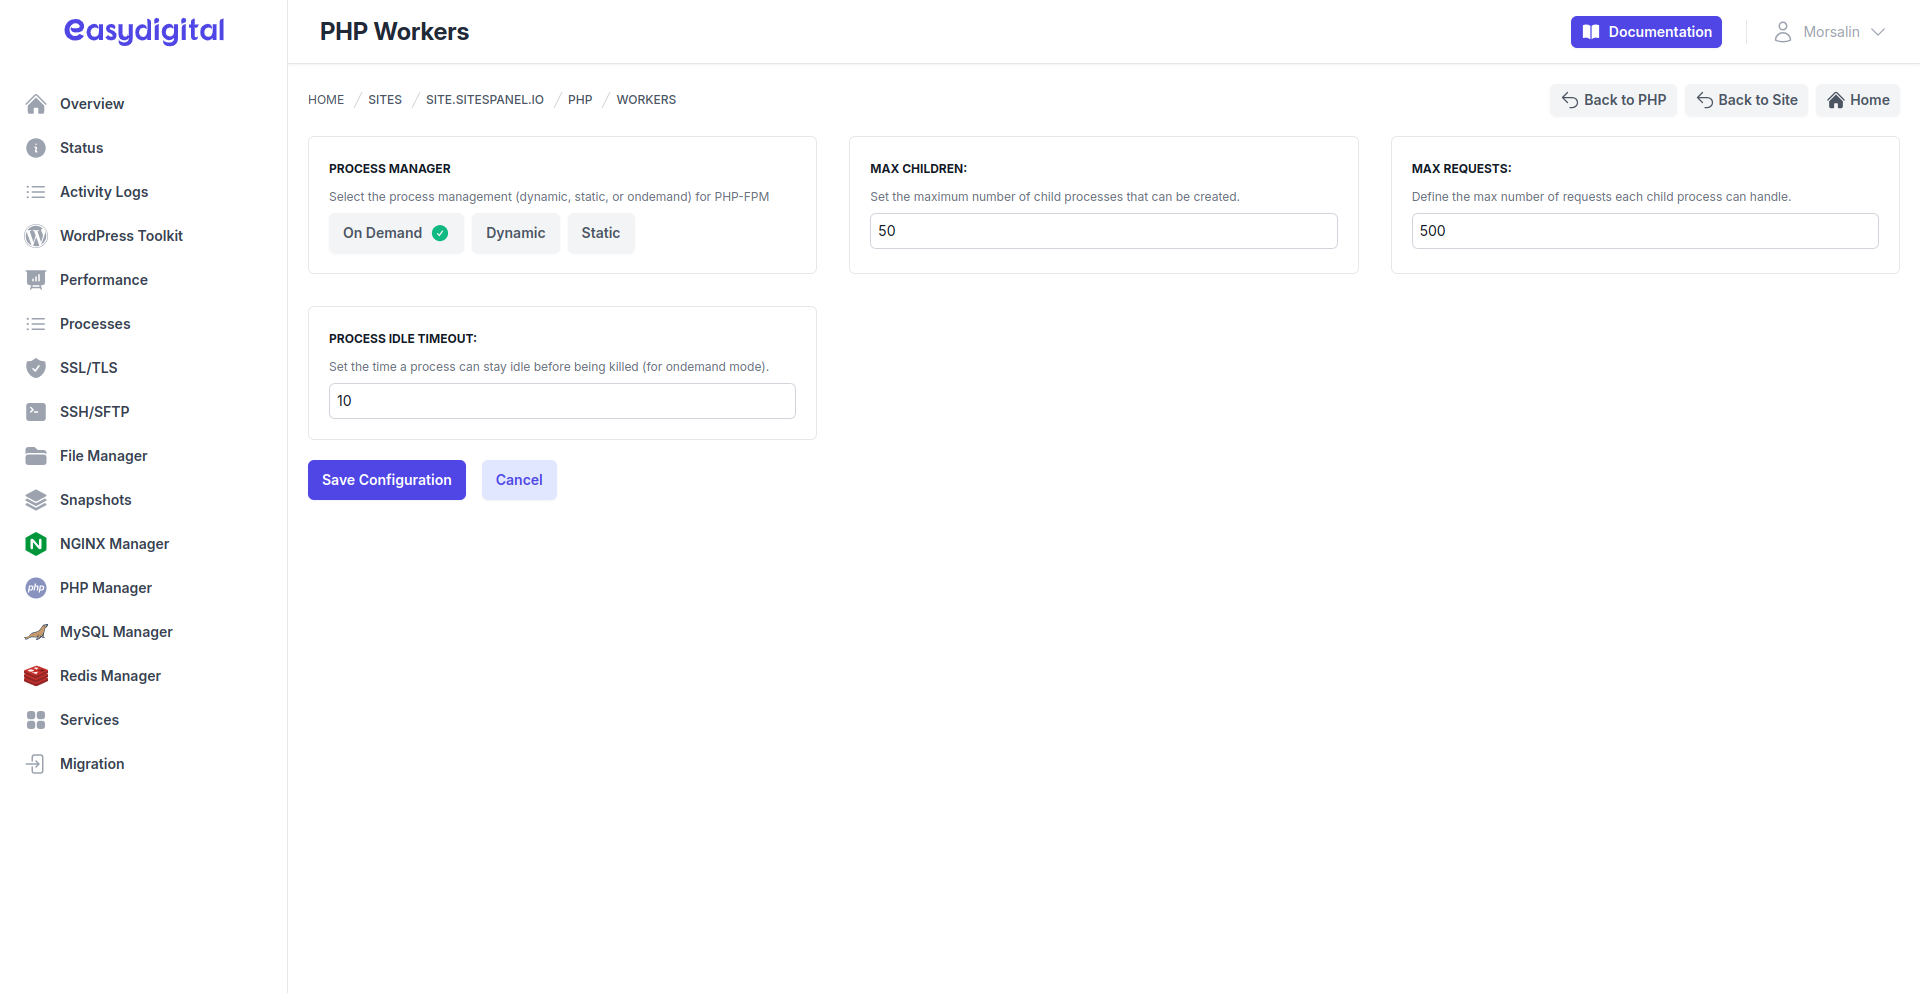Expand the File Manager section

(x=103, y=455)
